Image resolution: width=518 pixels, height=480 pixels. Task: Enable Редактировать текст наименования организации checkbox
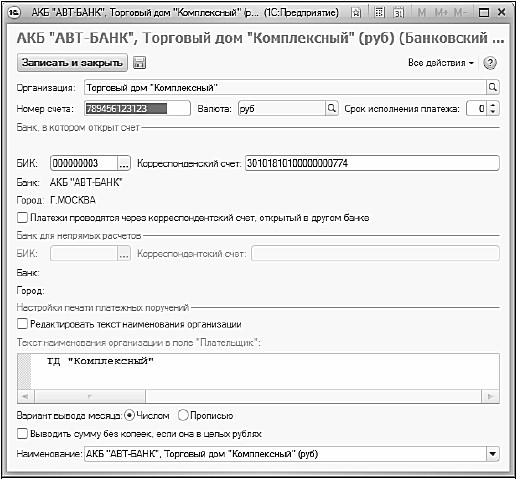click(x=22, y=324)
